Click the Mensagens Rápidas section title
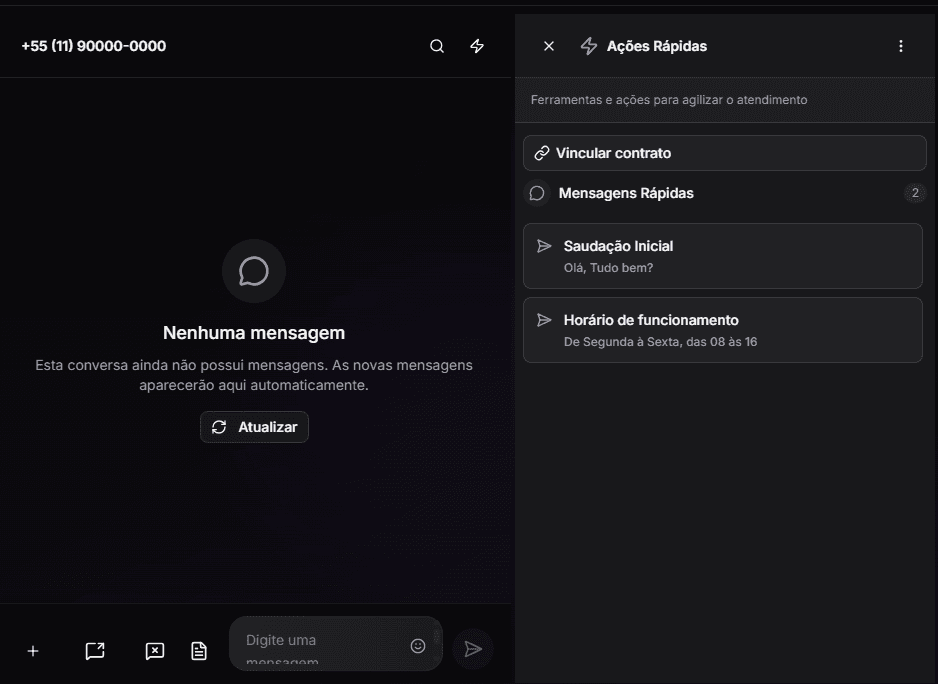Screen dimensions: 938x684 click(x=626, y=193)
